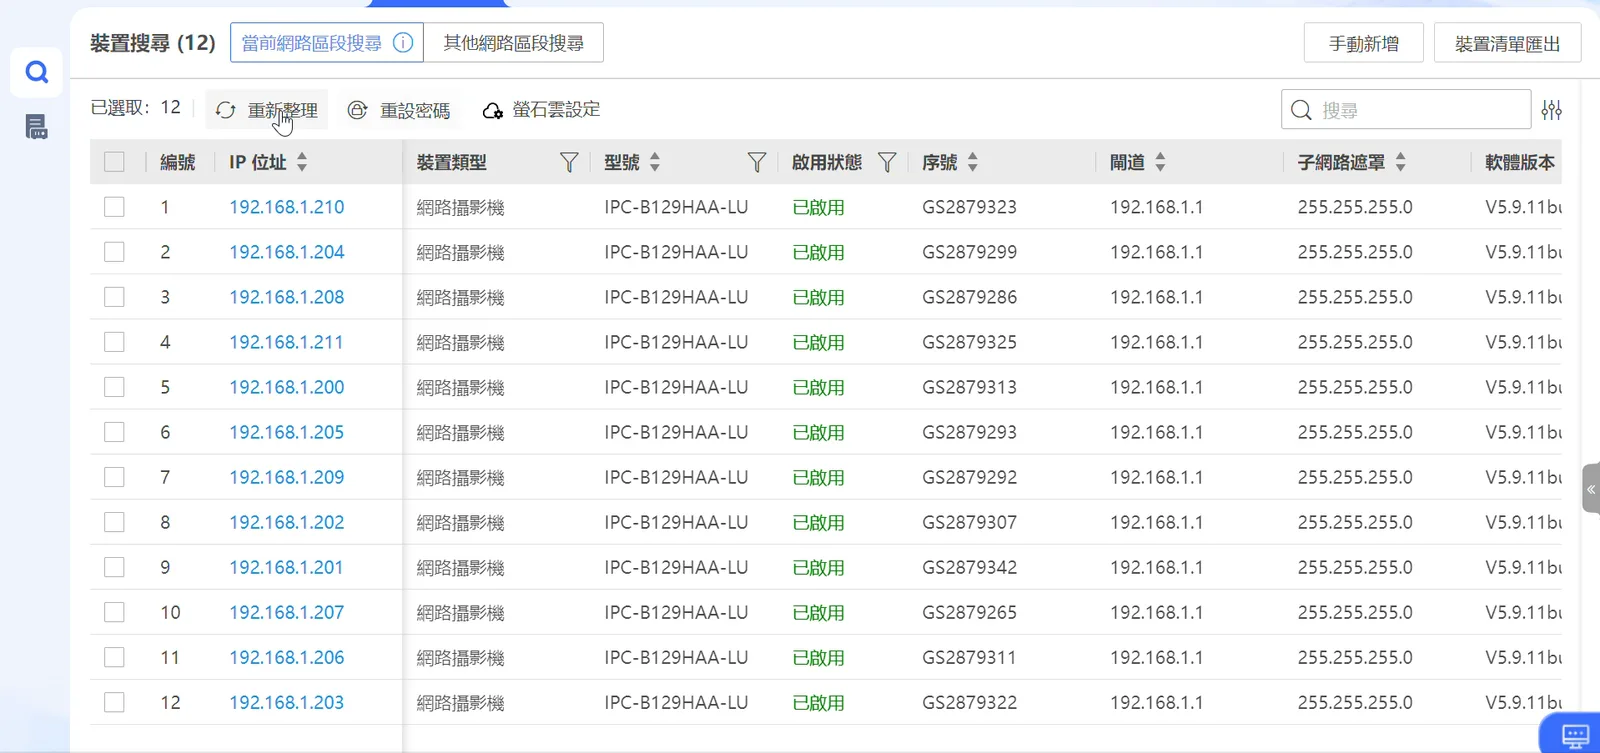Viewport: 1600px width, 753px height.
Task: Sort by 型號 column arrows
Action: pyautogui.click(x=655, y=162)
